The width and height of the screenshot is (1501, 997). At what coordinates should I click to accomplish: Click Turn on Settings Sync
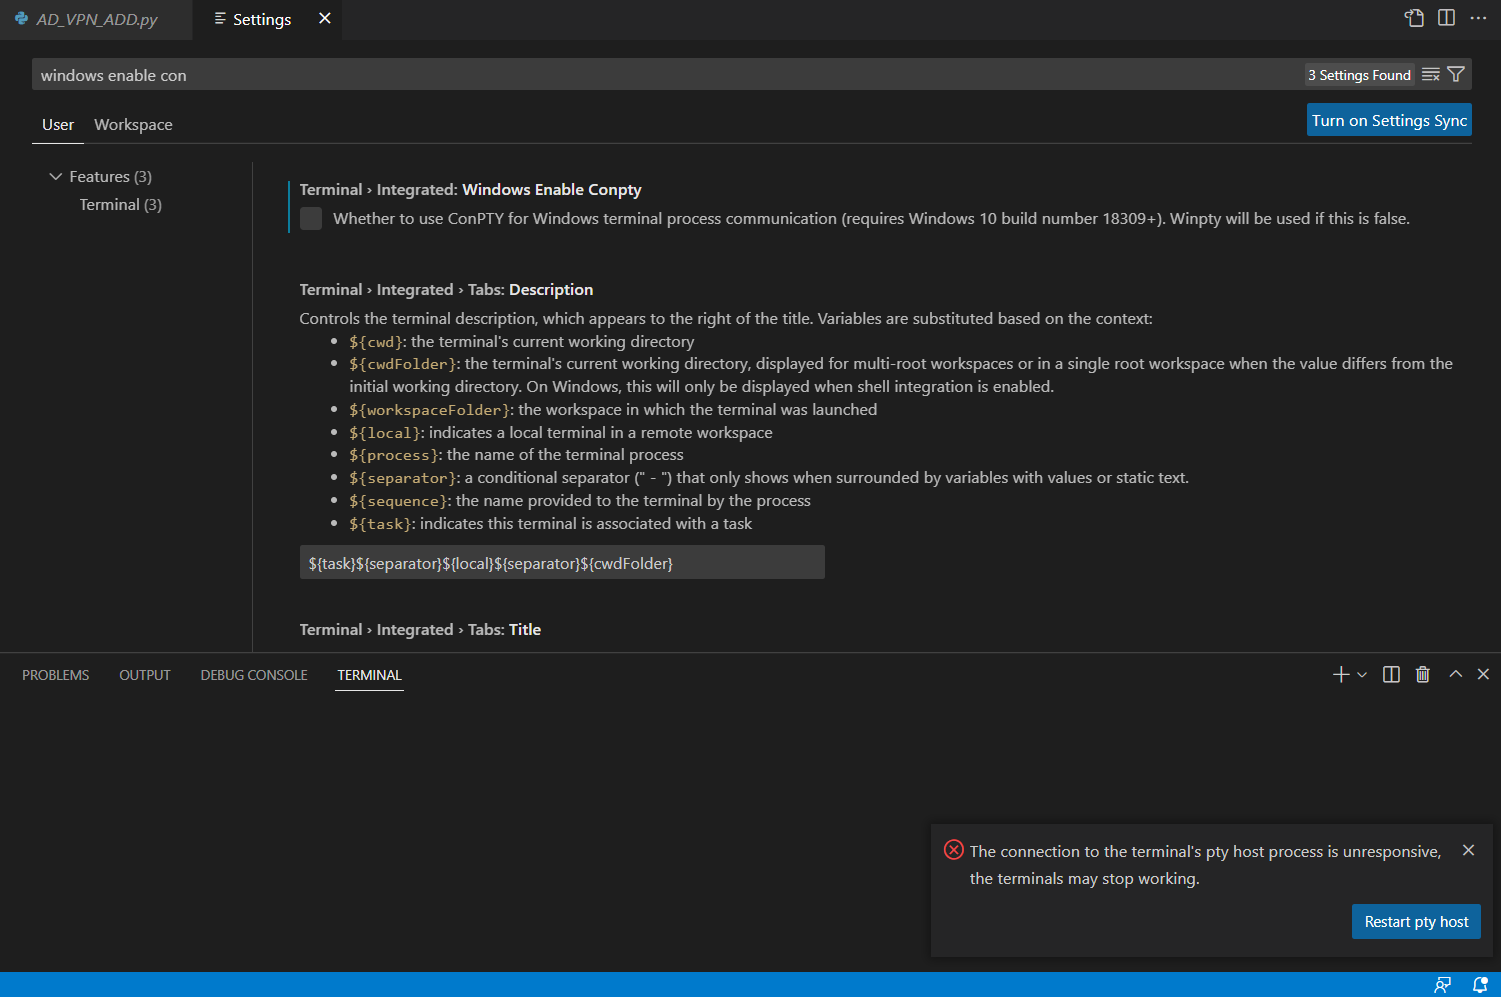[x=1389, y=119]
